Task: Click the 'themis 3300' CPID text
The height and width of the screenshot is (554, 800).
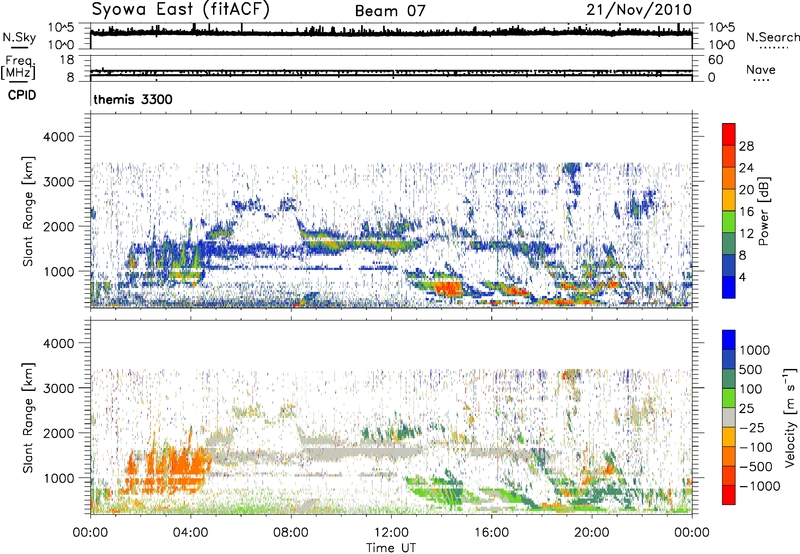Action: [x=133, y=99]
